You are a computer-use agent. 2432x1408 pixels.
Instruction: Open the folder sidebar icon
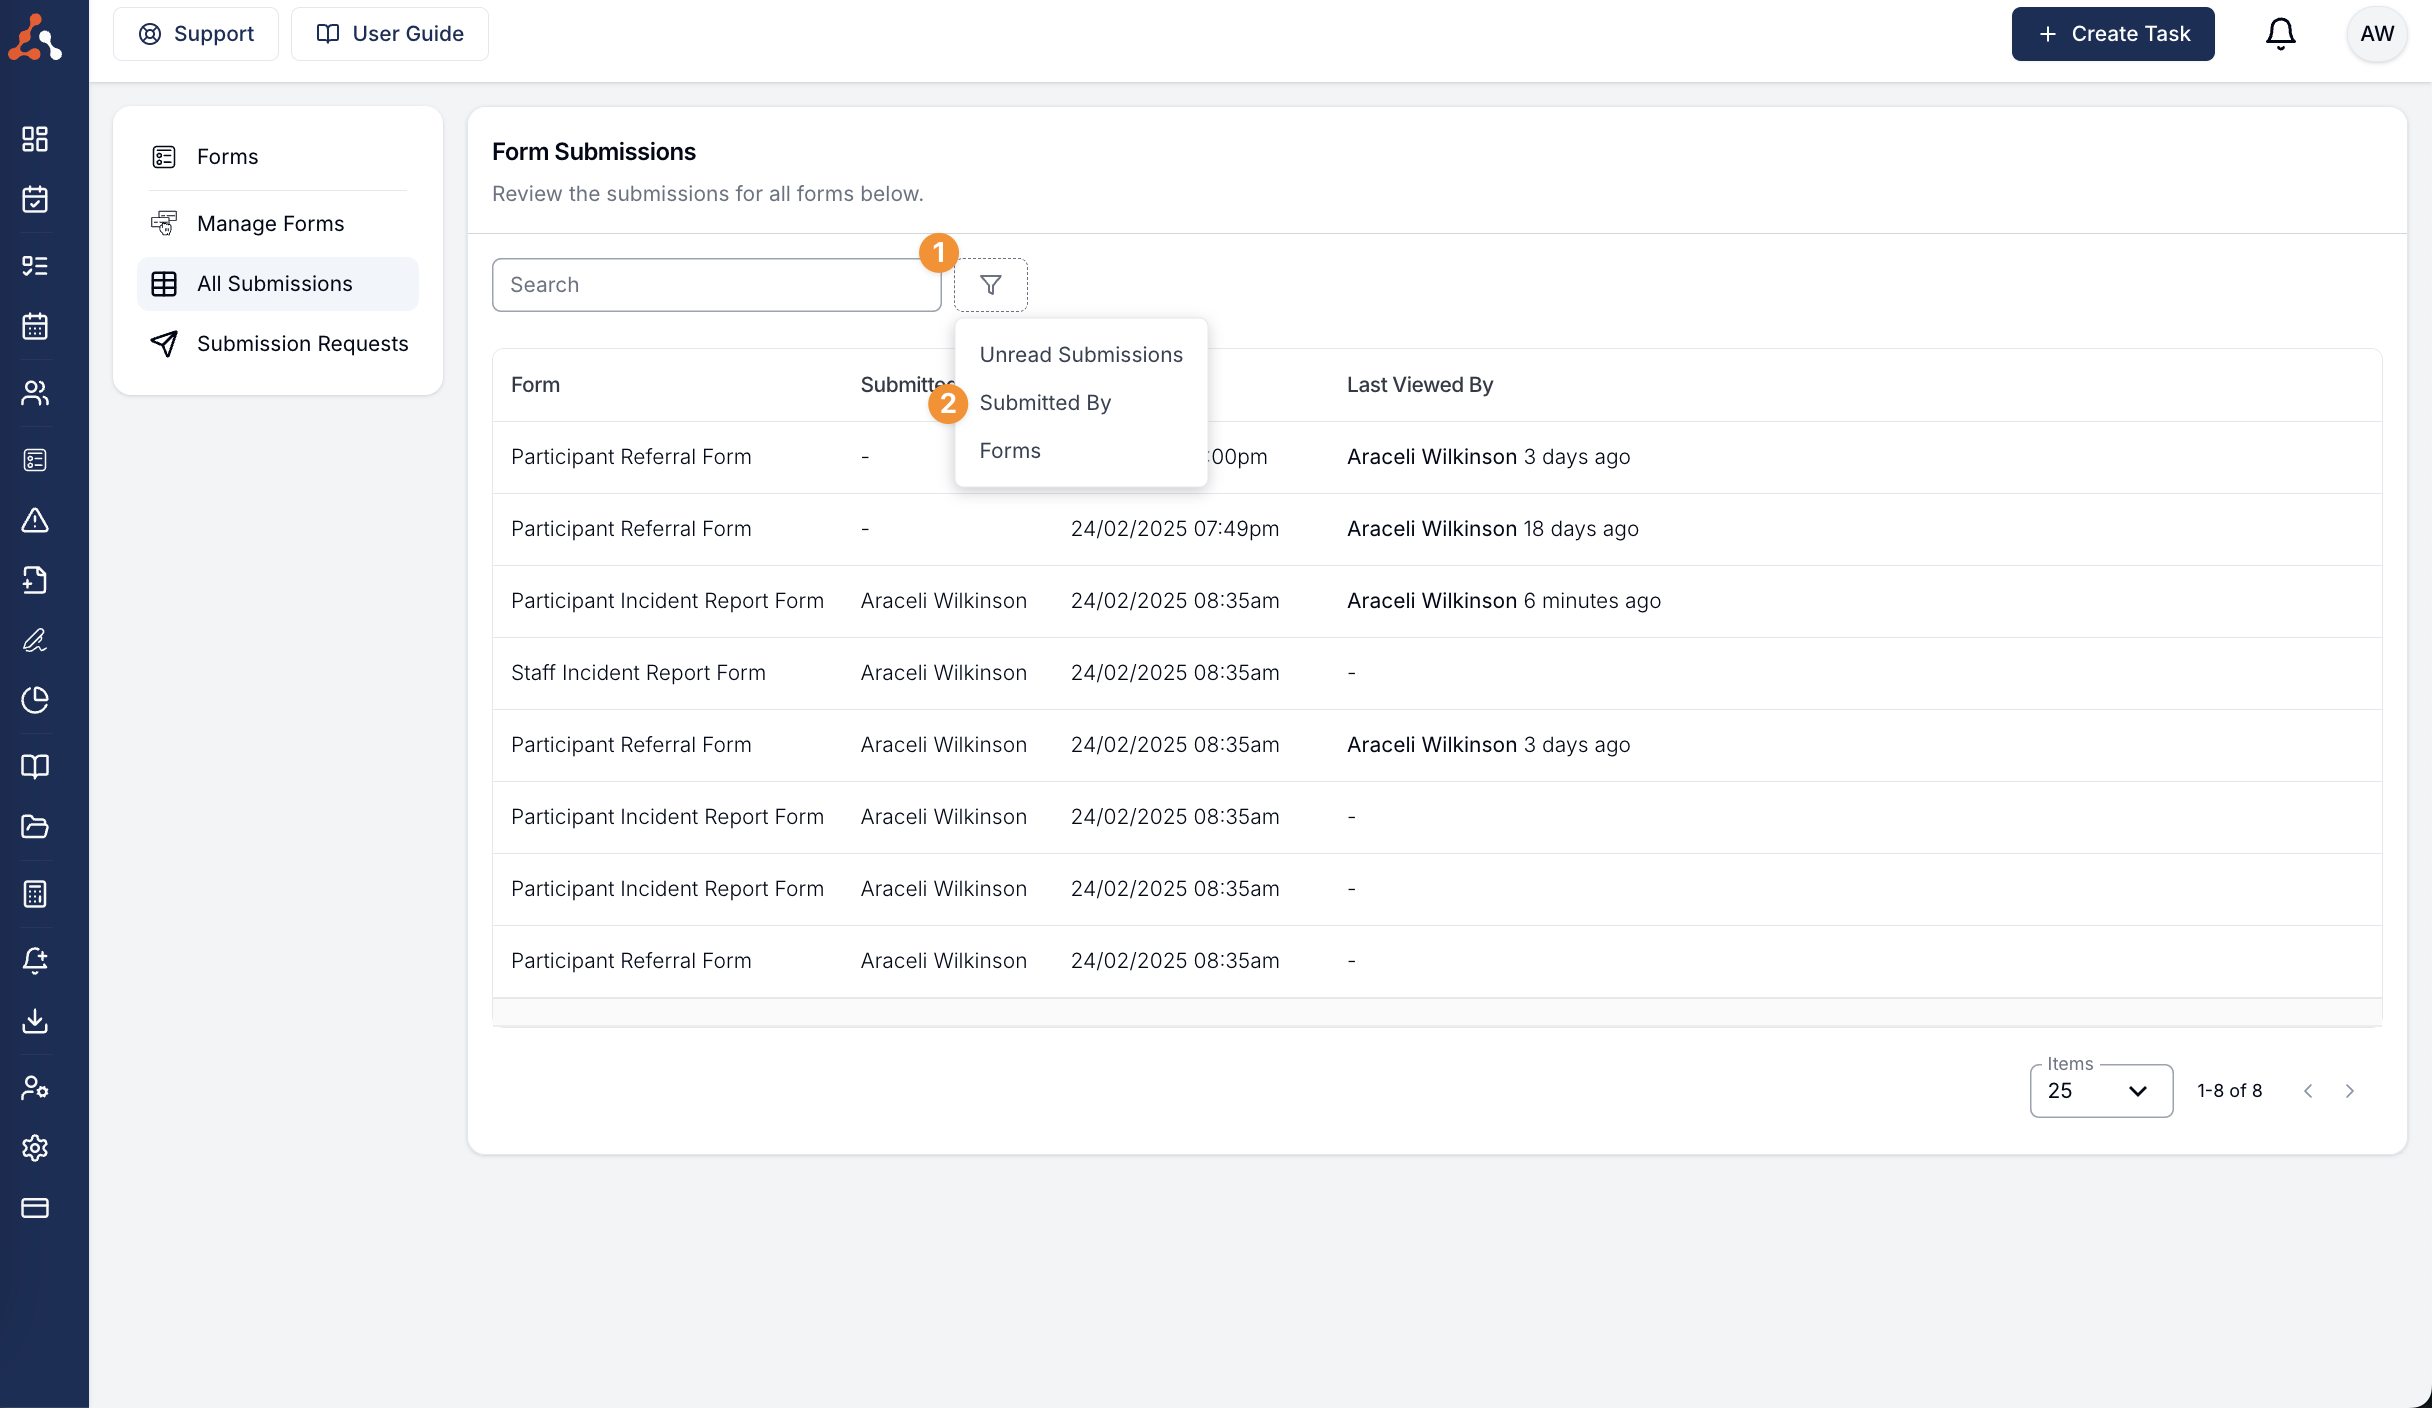click(35, 827)
